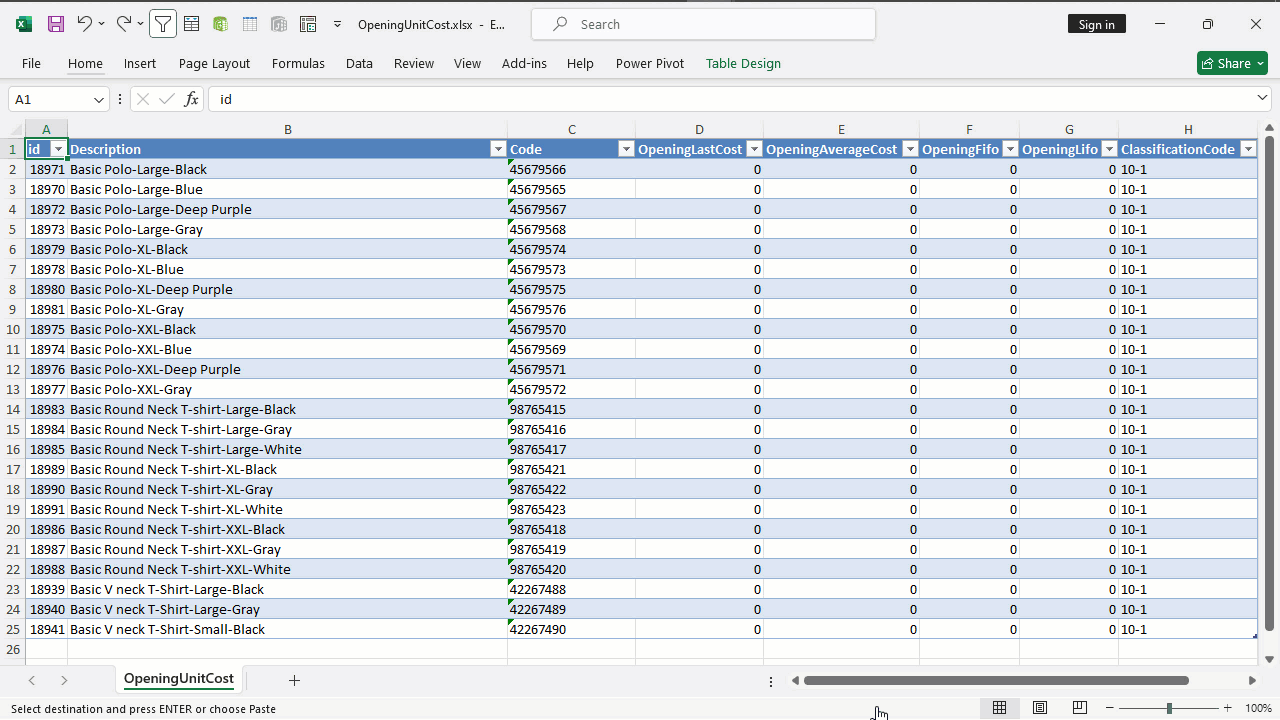Click the PivotTable layout icon
The height and width of the screenshot is (720, 1280).
tap(308, 24)
